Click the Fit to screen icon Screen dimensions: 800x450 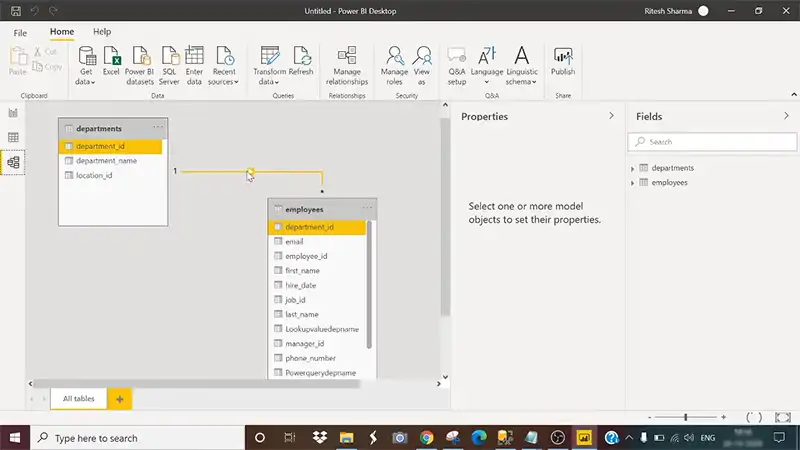(x=783, y=417)
